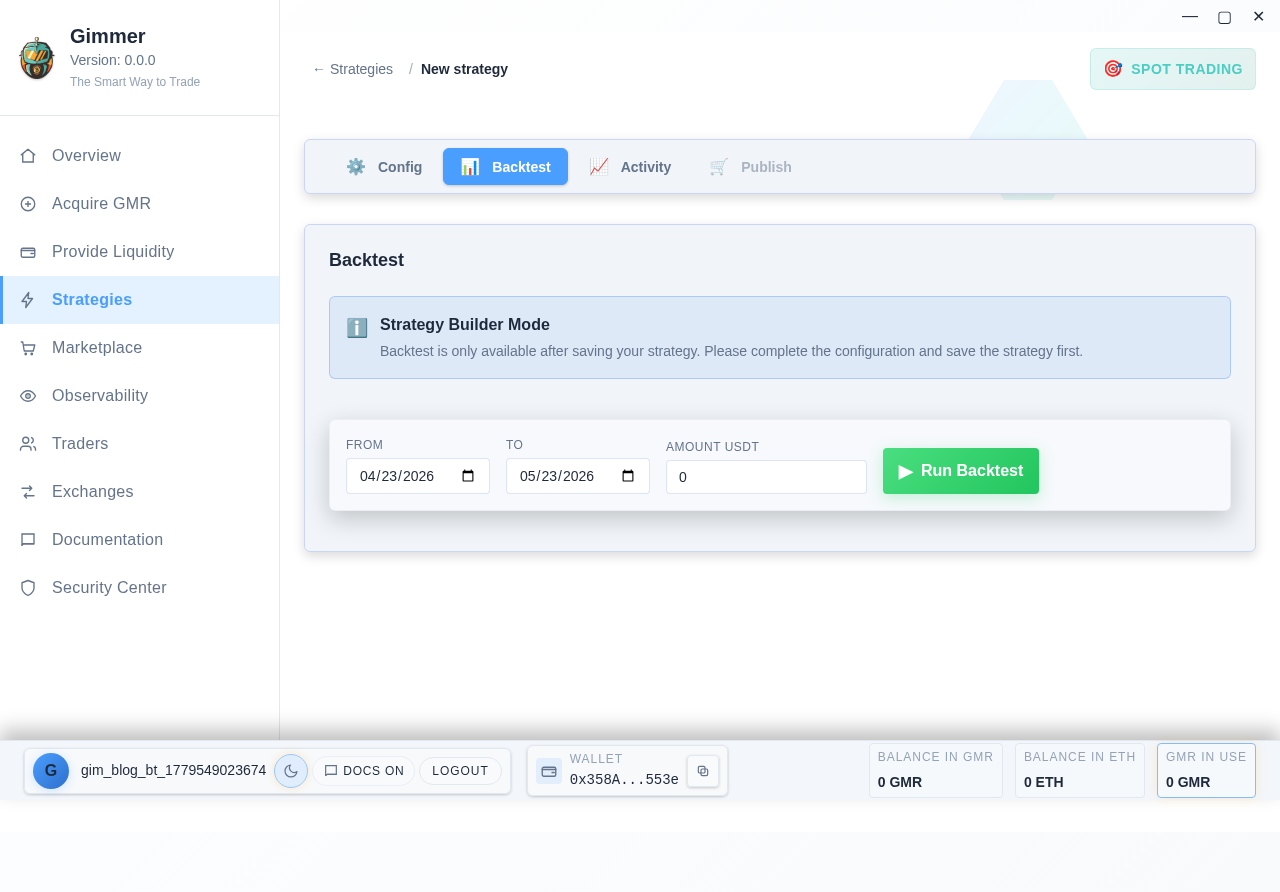Click the Marketplace cart icon
This screenshot has height=892, width=1280.
tap(28, 348)
